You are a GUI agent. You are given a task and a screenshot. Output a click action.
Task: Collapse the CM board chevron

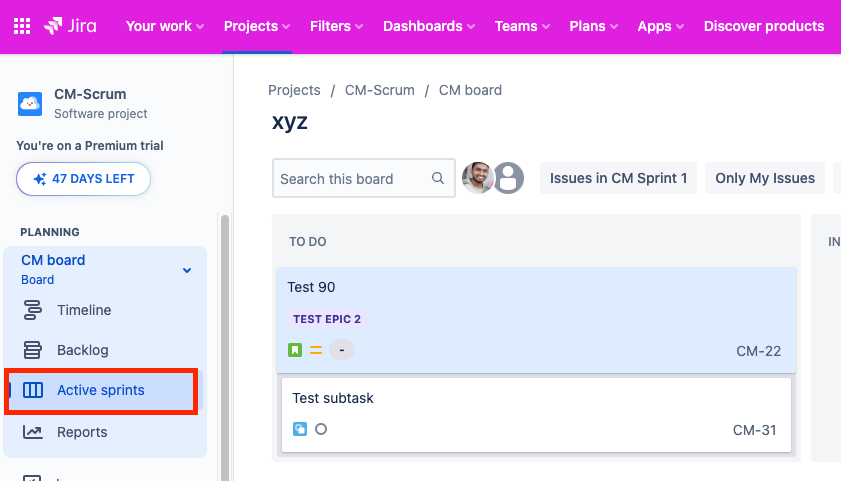click(x=186, y=270)
